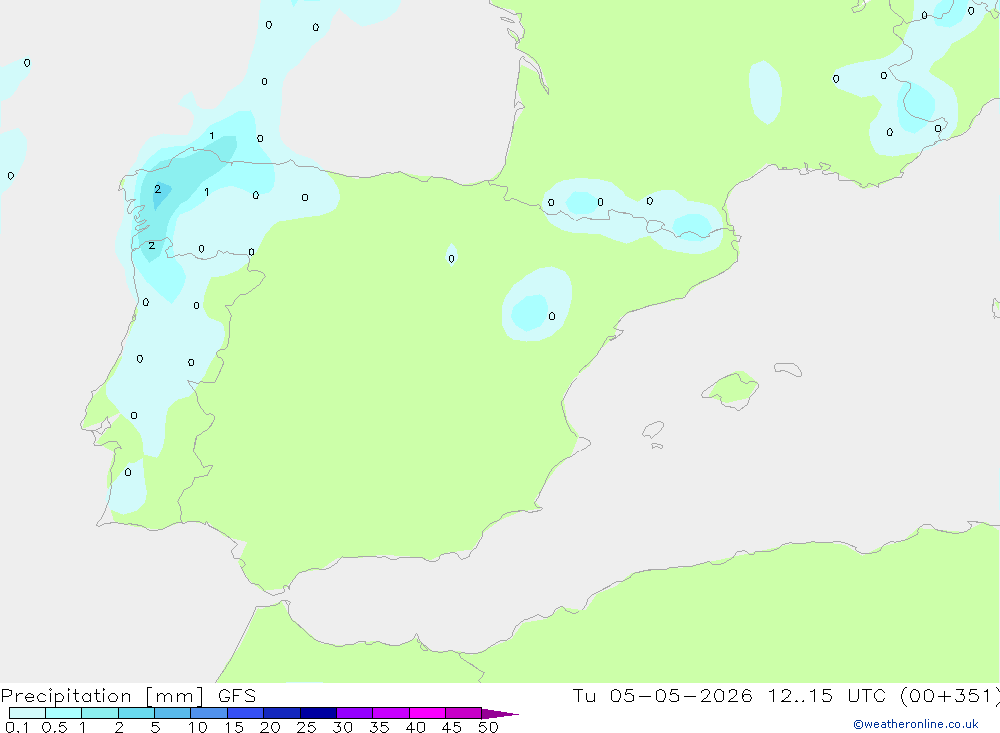The height and width of the screenshot is (733, 1000).
Task: Click the 0.1–0.5 mm legend color swatch
Action: point(27,713)
